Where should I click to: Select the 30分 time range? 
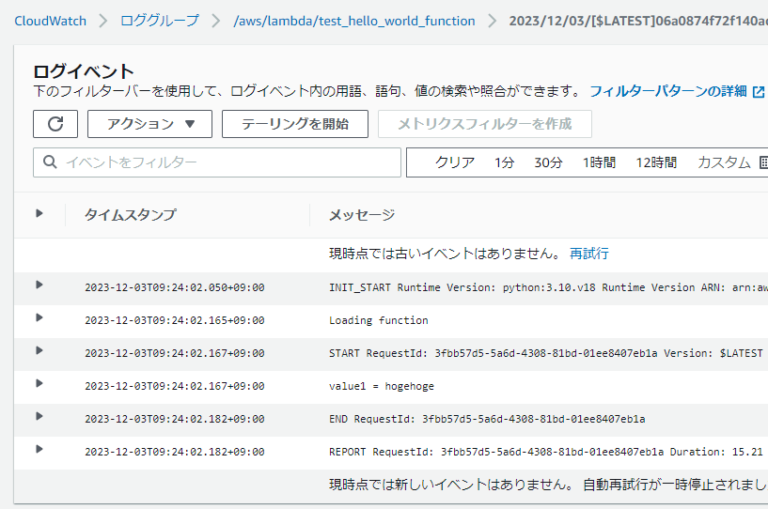click(x=548, y=162)
